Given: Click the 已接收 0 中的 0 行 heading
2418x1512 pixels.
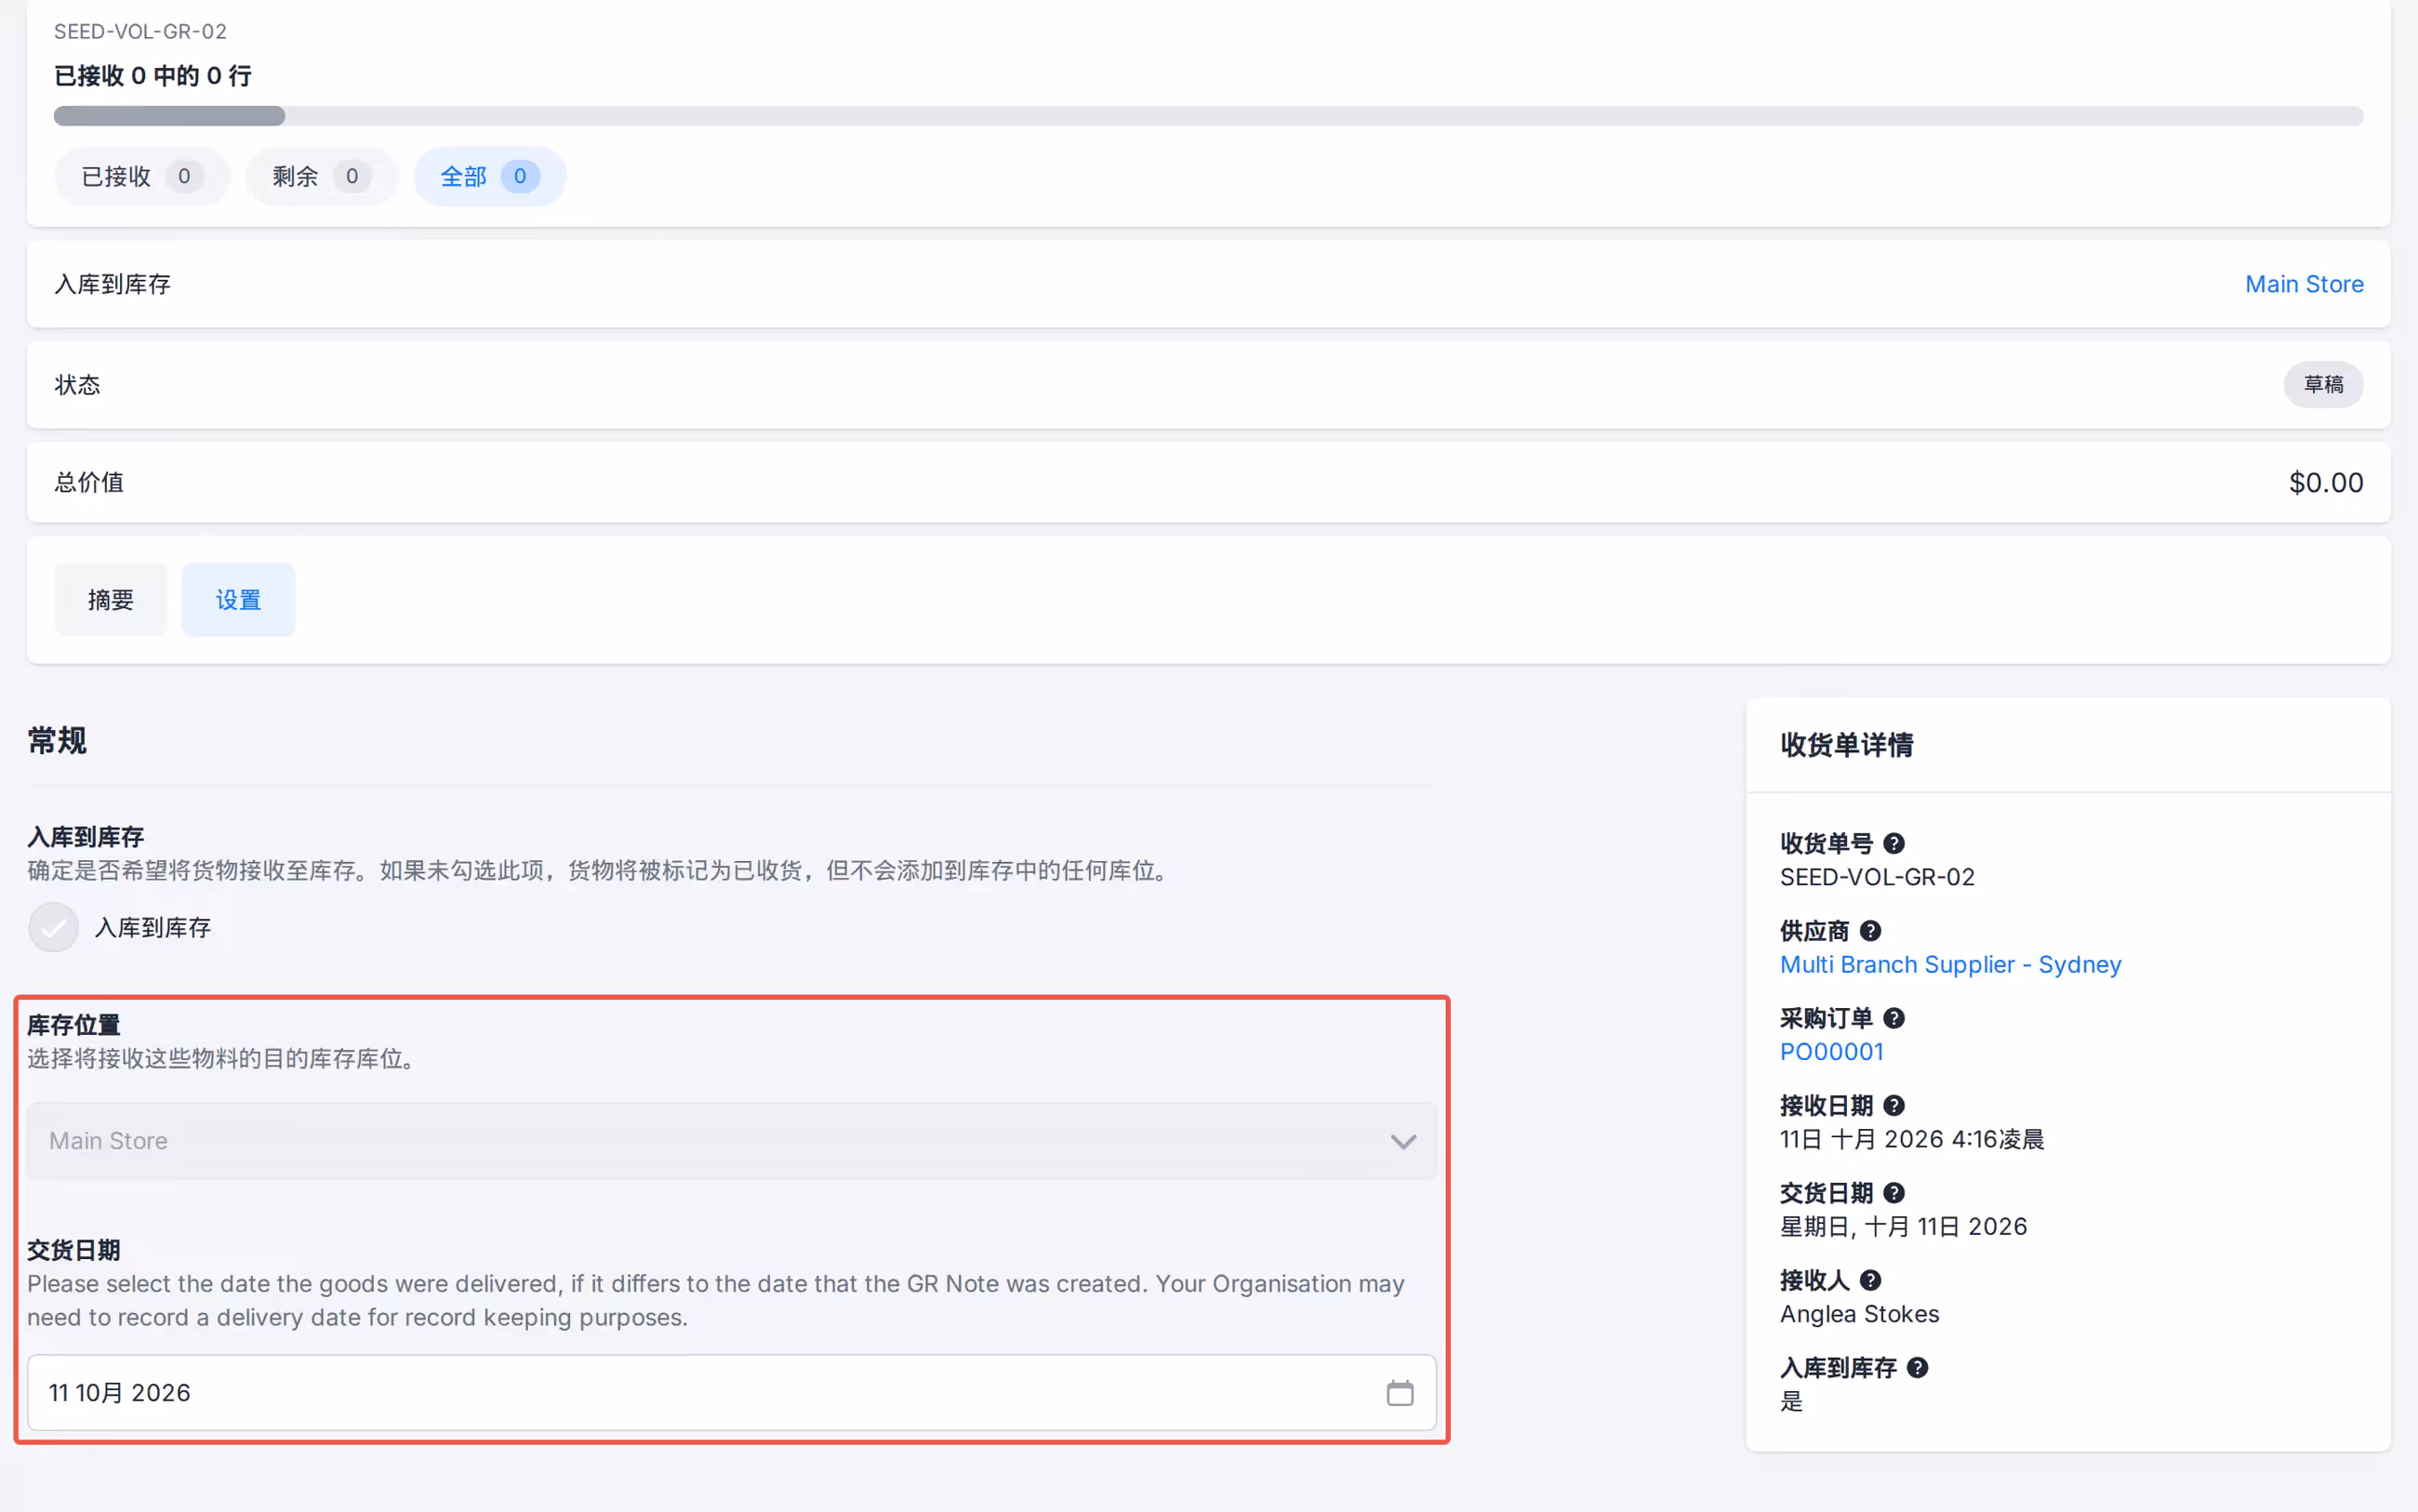Looking at the screenshot, I should pos(153,75).
